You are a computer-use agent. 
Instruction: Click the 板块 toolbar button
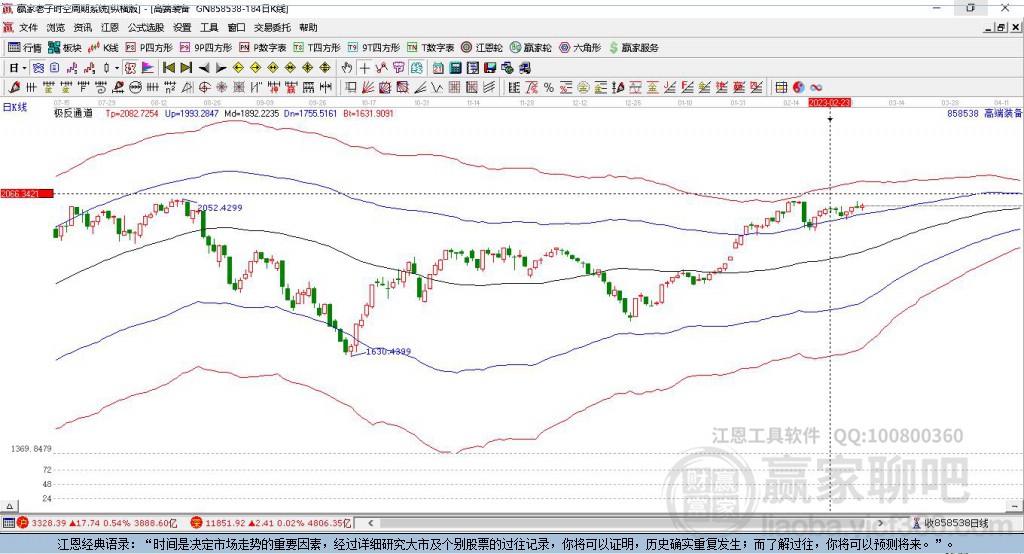65,48
